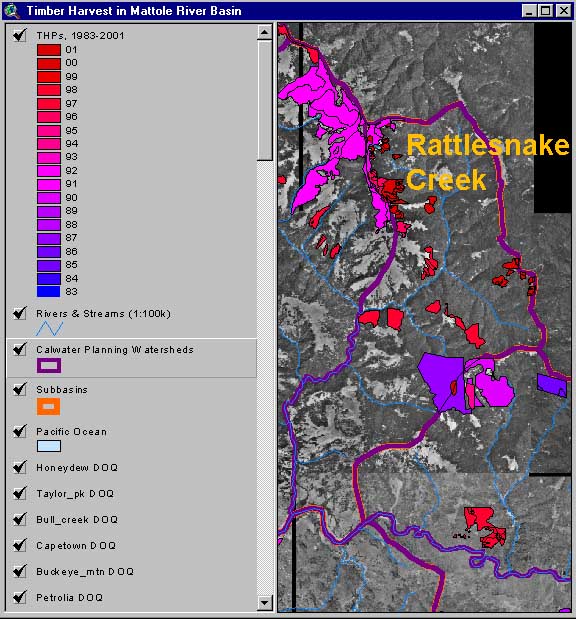Select the Rivers & Streams line symbol

click(50, 328)
